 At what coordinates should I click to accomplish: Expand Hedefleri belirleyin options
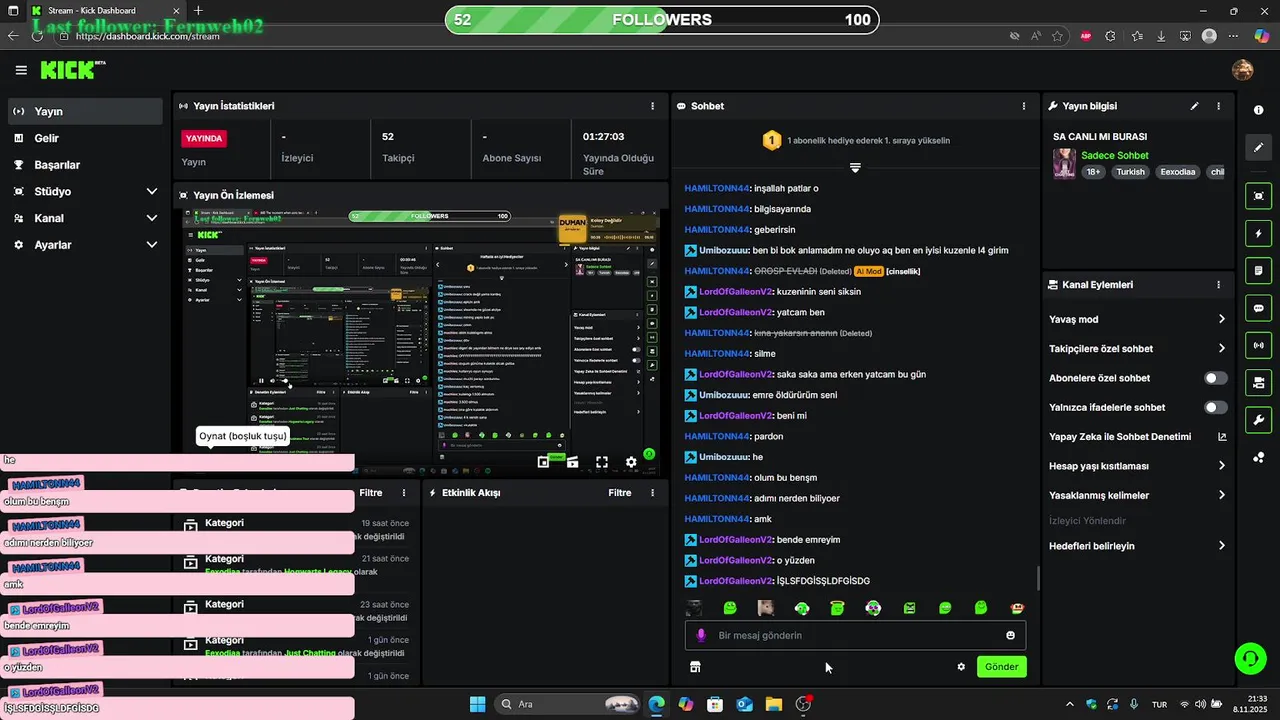coord(1222,546)
